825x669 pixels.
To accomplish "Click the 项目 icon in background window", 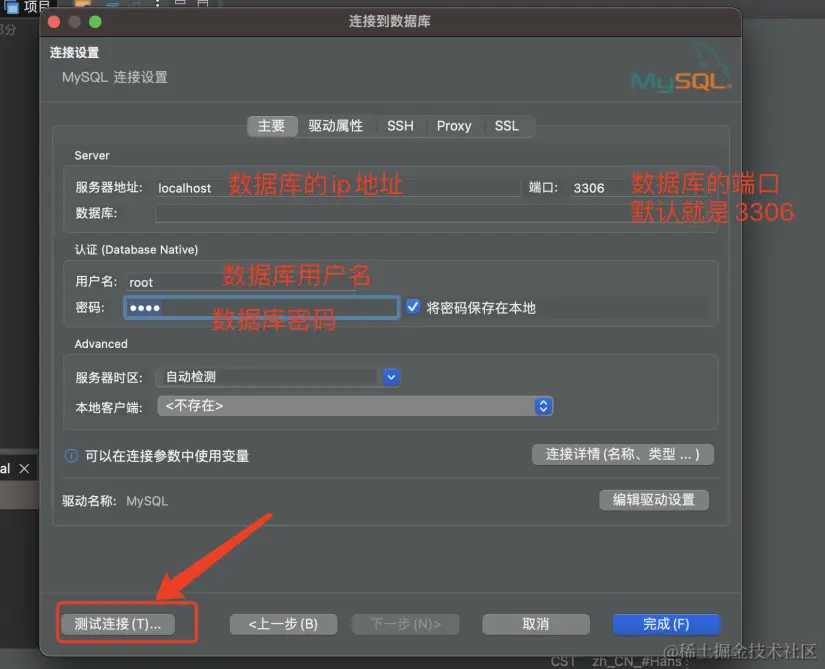I will tap(11, 6).
